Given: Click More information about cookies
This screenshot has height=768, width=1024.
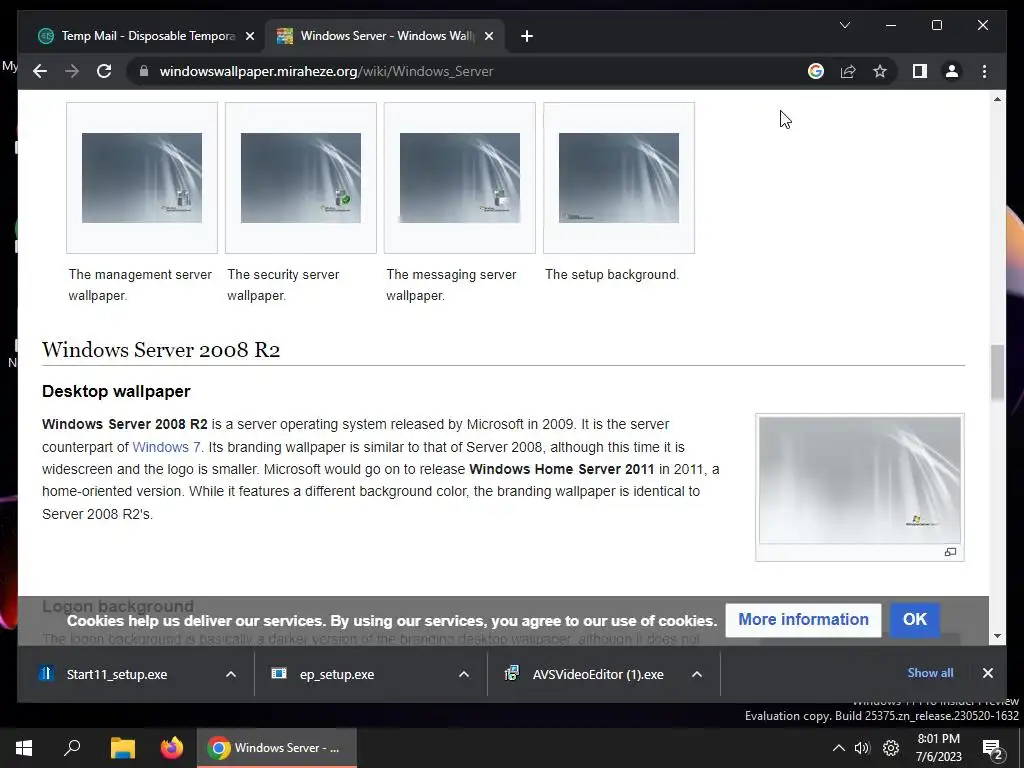Looking at the screenshot, I should 803,619.
